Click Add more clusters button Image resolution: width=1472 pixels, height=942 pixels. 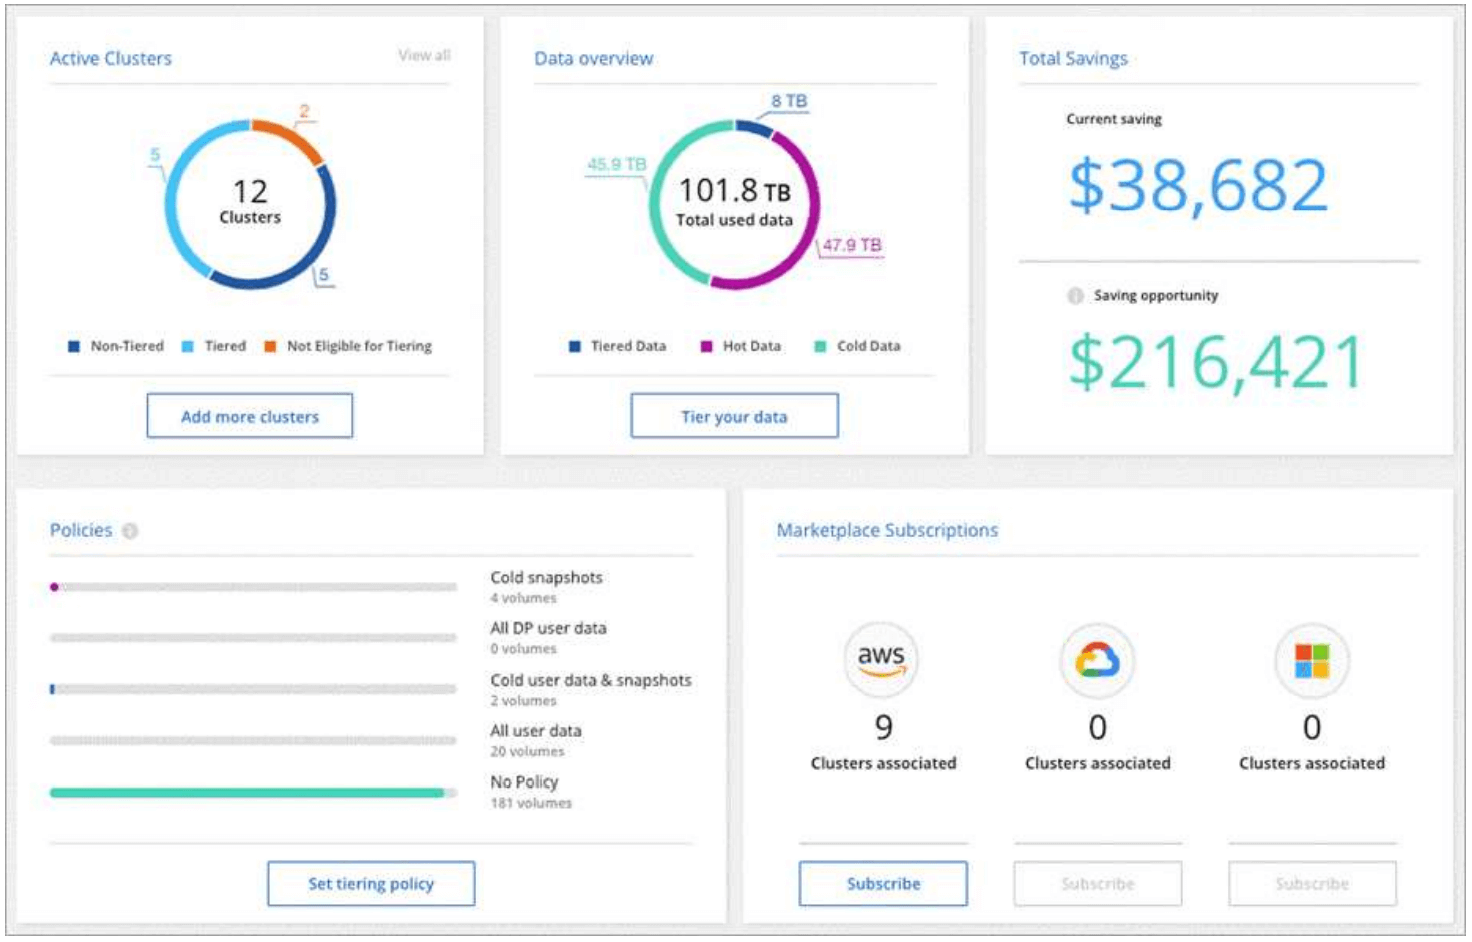[x=250, y=416]
